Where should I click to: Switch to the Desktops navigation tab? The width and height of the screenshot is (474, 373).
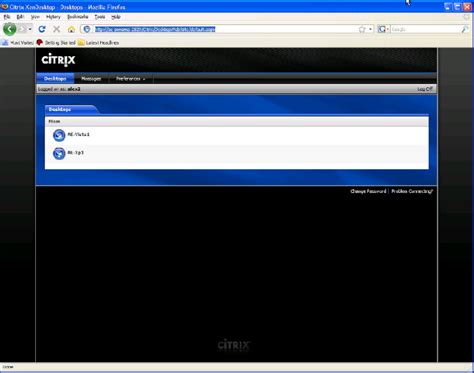pyautogui.click(x=55, y=79)
